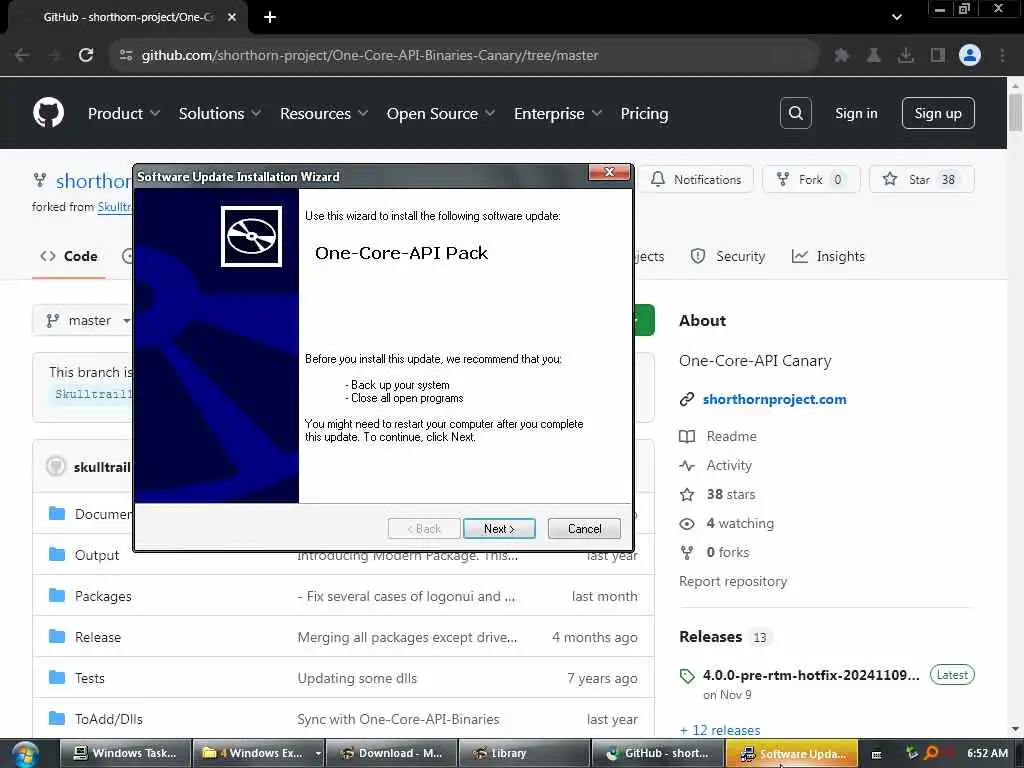Open the Windows Start orb

[25, 754]
